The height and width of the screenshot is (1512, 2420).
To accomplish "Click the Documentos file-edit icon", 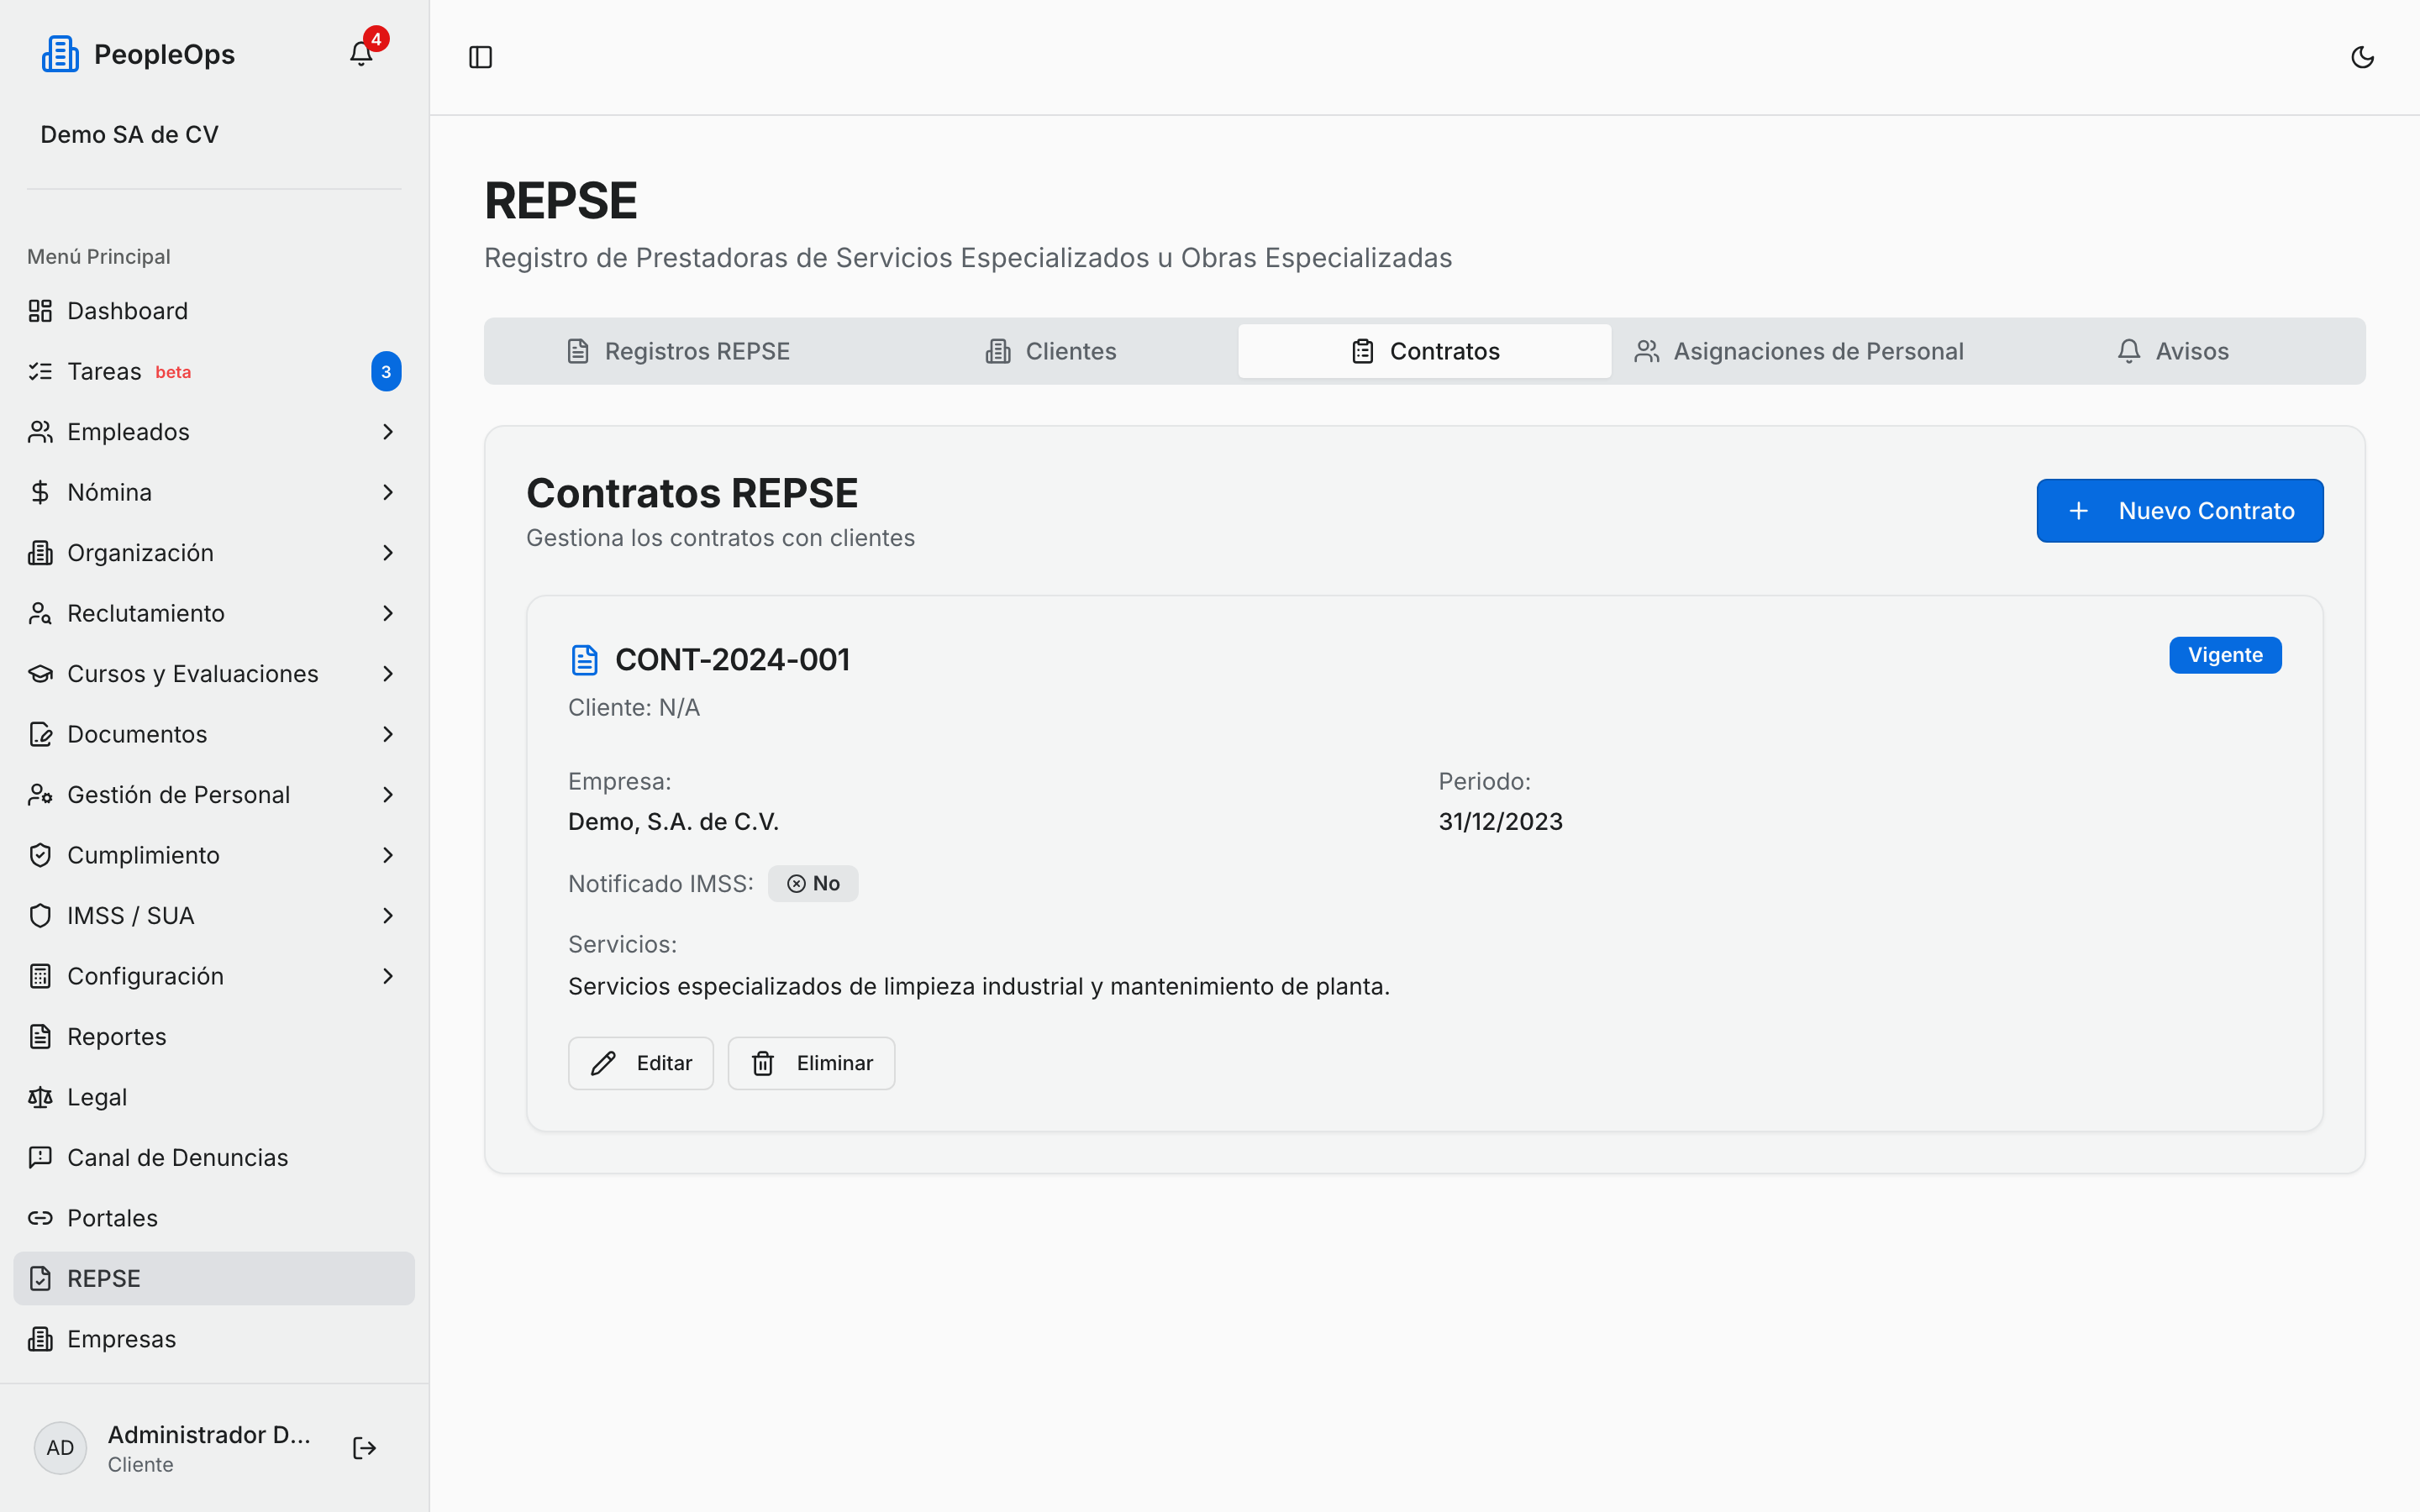I will click(40, 734).
